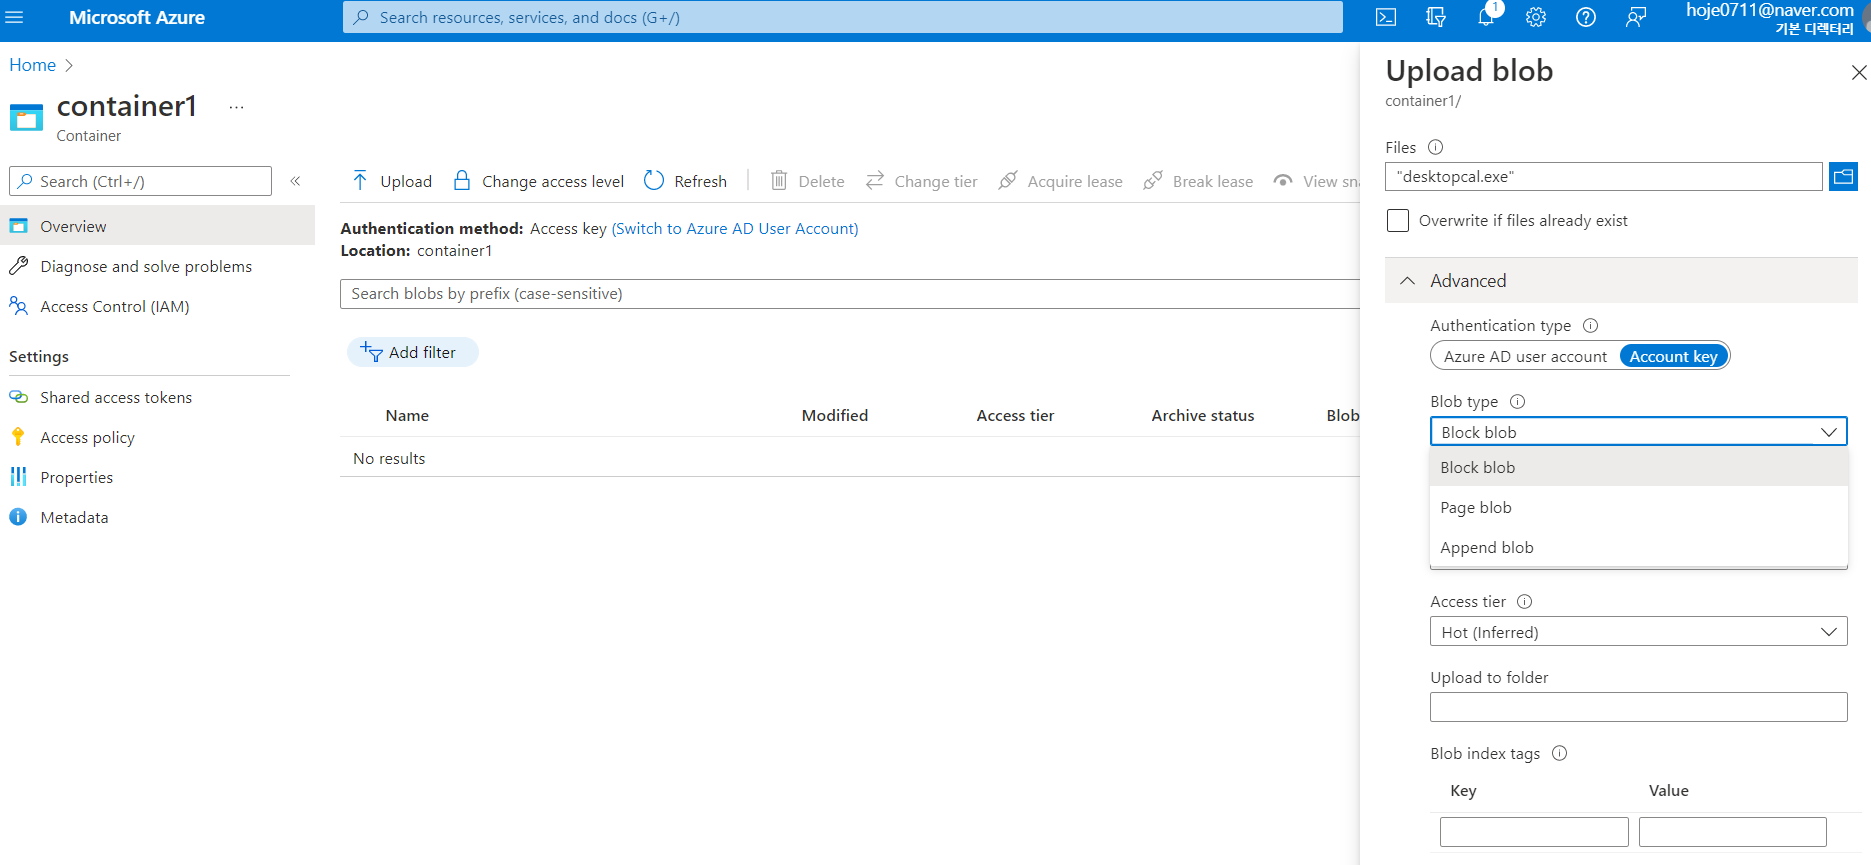Select Azure AD user account authentication
This screenshot has height=865, width=1871.
1525,356
